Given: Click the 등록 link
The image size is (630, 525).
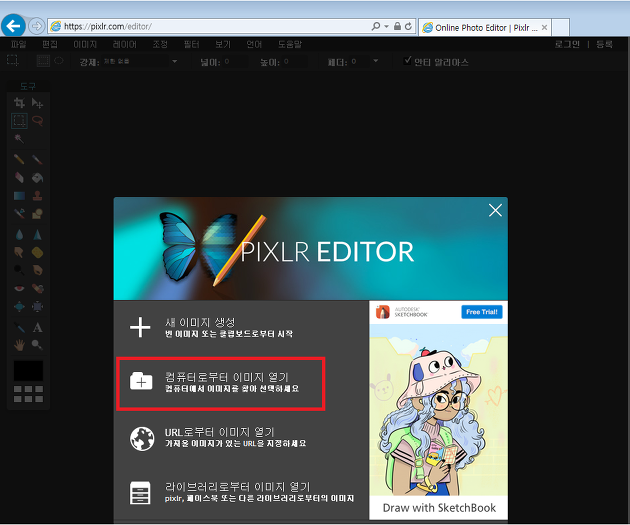Looking at the screenshot, I should point(604,44).
